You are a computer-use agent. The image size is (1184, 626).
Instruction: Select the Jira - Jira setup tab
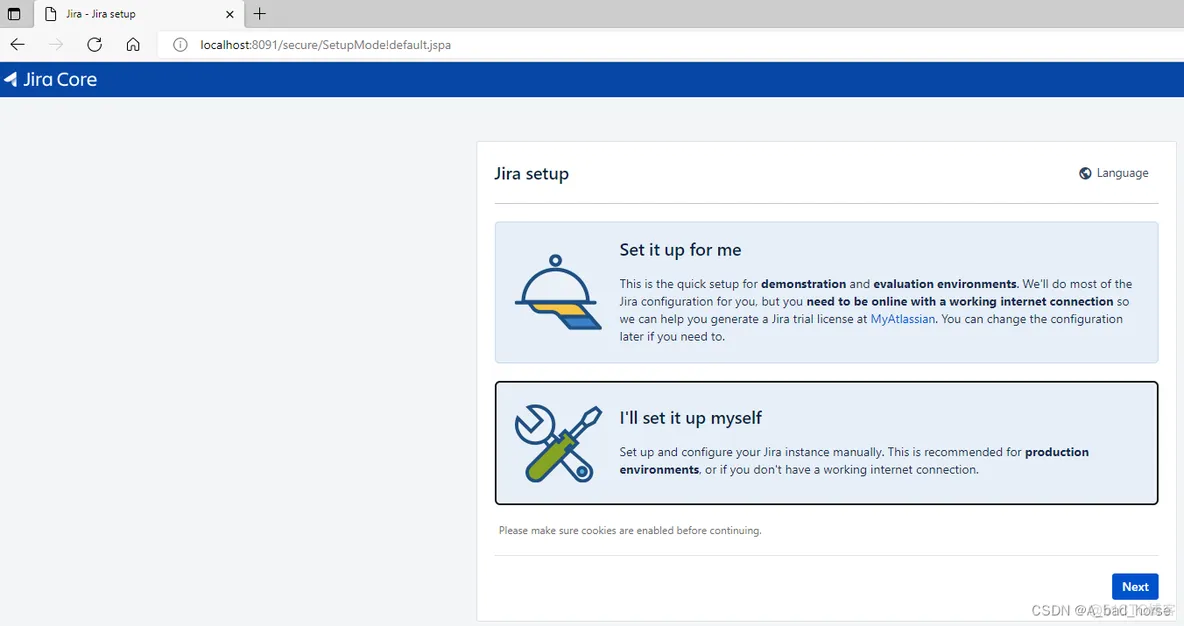139,14
